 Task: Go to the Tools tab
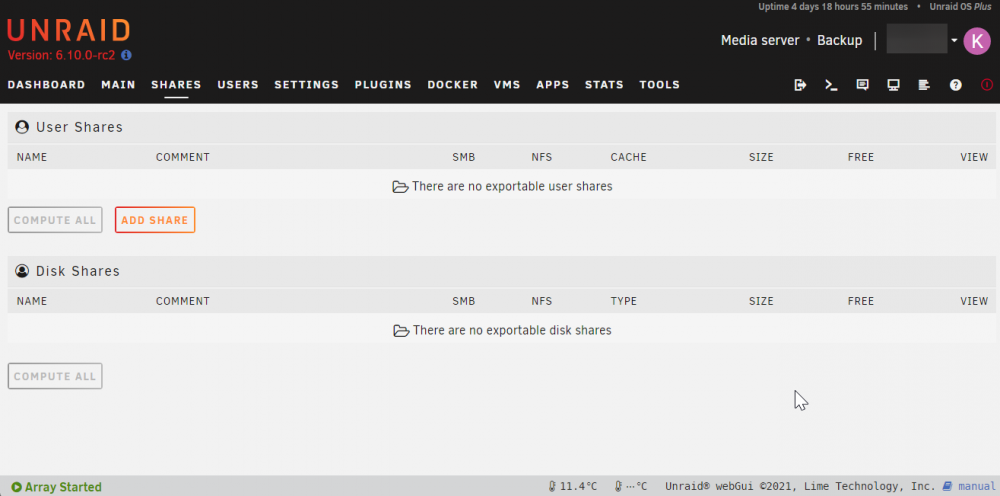[660, 85]
